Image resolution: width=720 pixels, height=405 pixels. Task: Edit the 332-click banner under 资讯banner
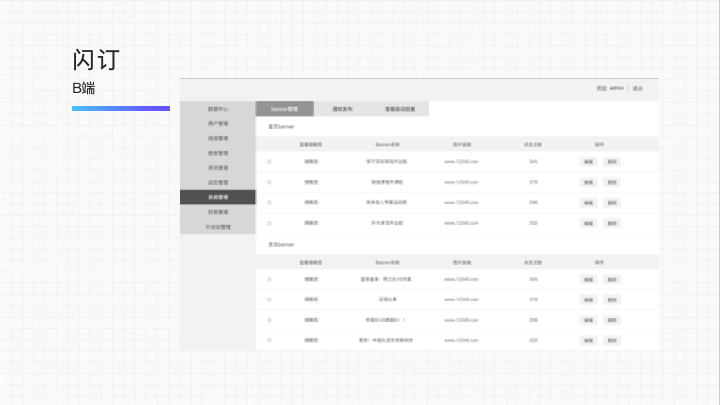(x=588, y=341)
